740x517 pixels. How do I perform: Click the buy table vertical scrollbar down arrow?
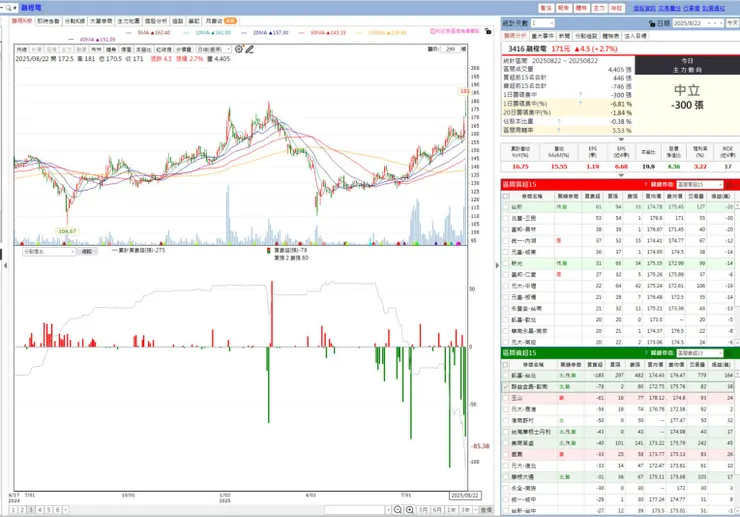(736, 342)
